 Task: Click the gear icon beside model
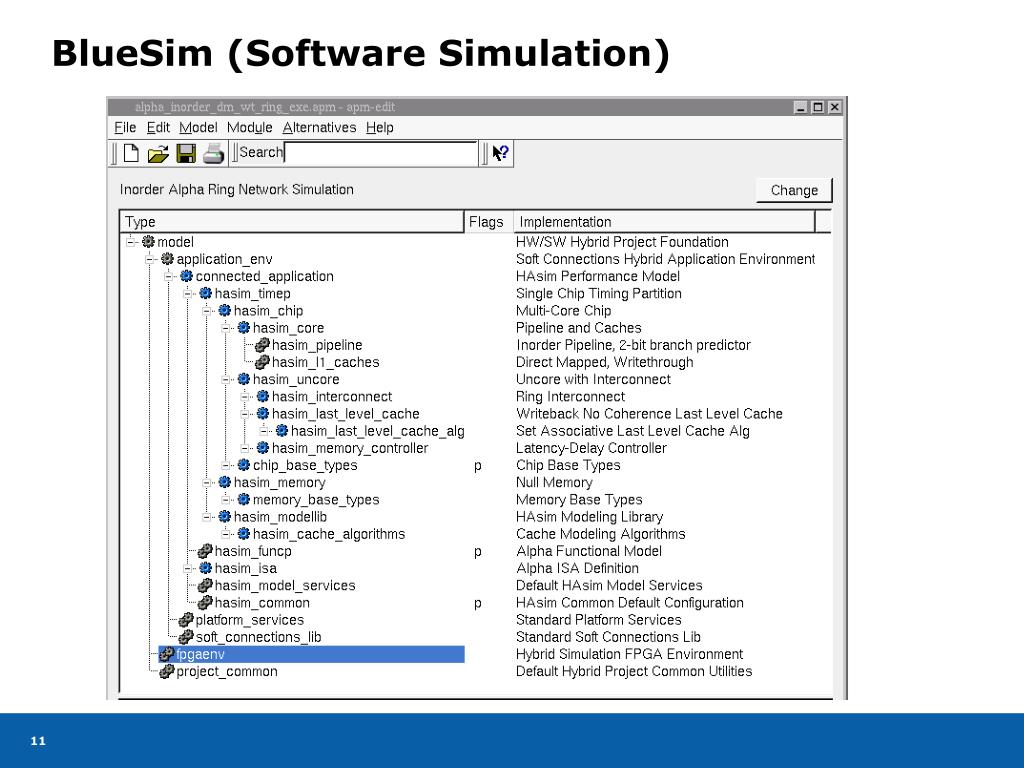(x=148, y=242)
